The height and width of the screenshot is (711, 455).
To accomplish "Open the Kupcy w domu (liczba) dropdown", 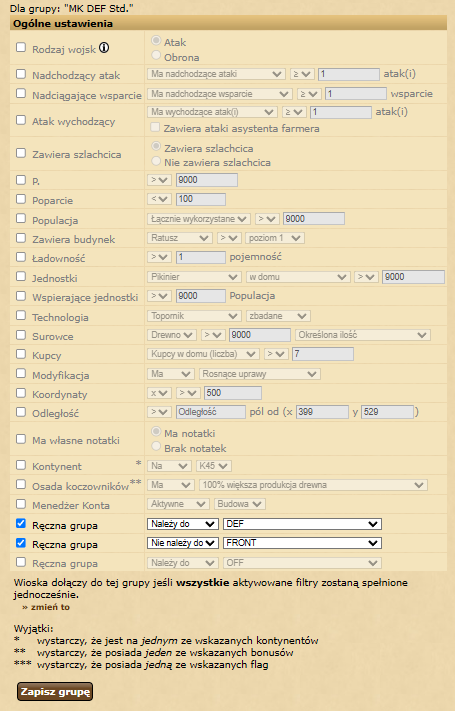I will (x=203, y=354).
